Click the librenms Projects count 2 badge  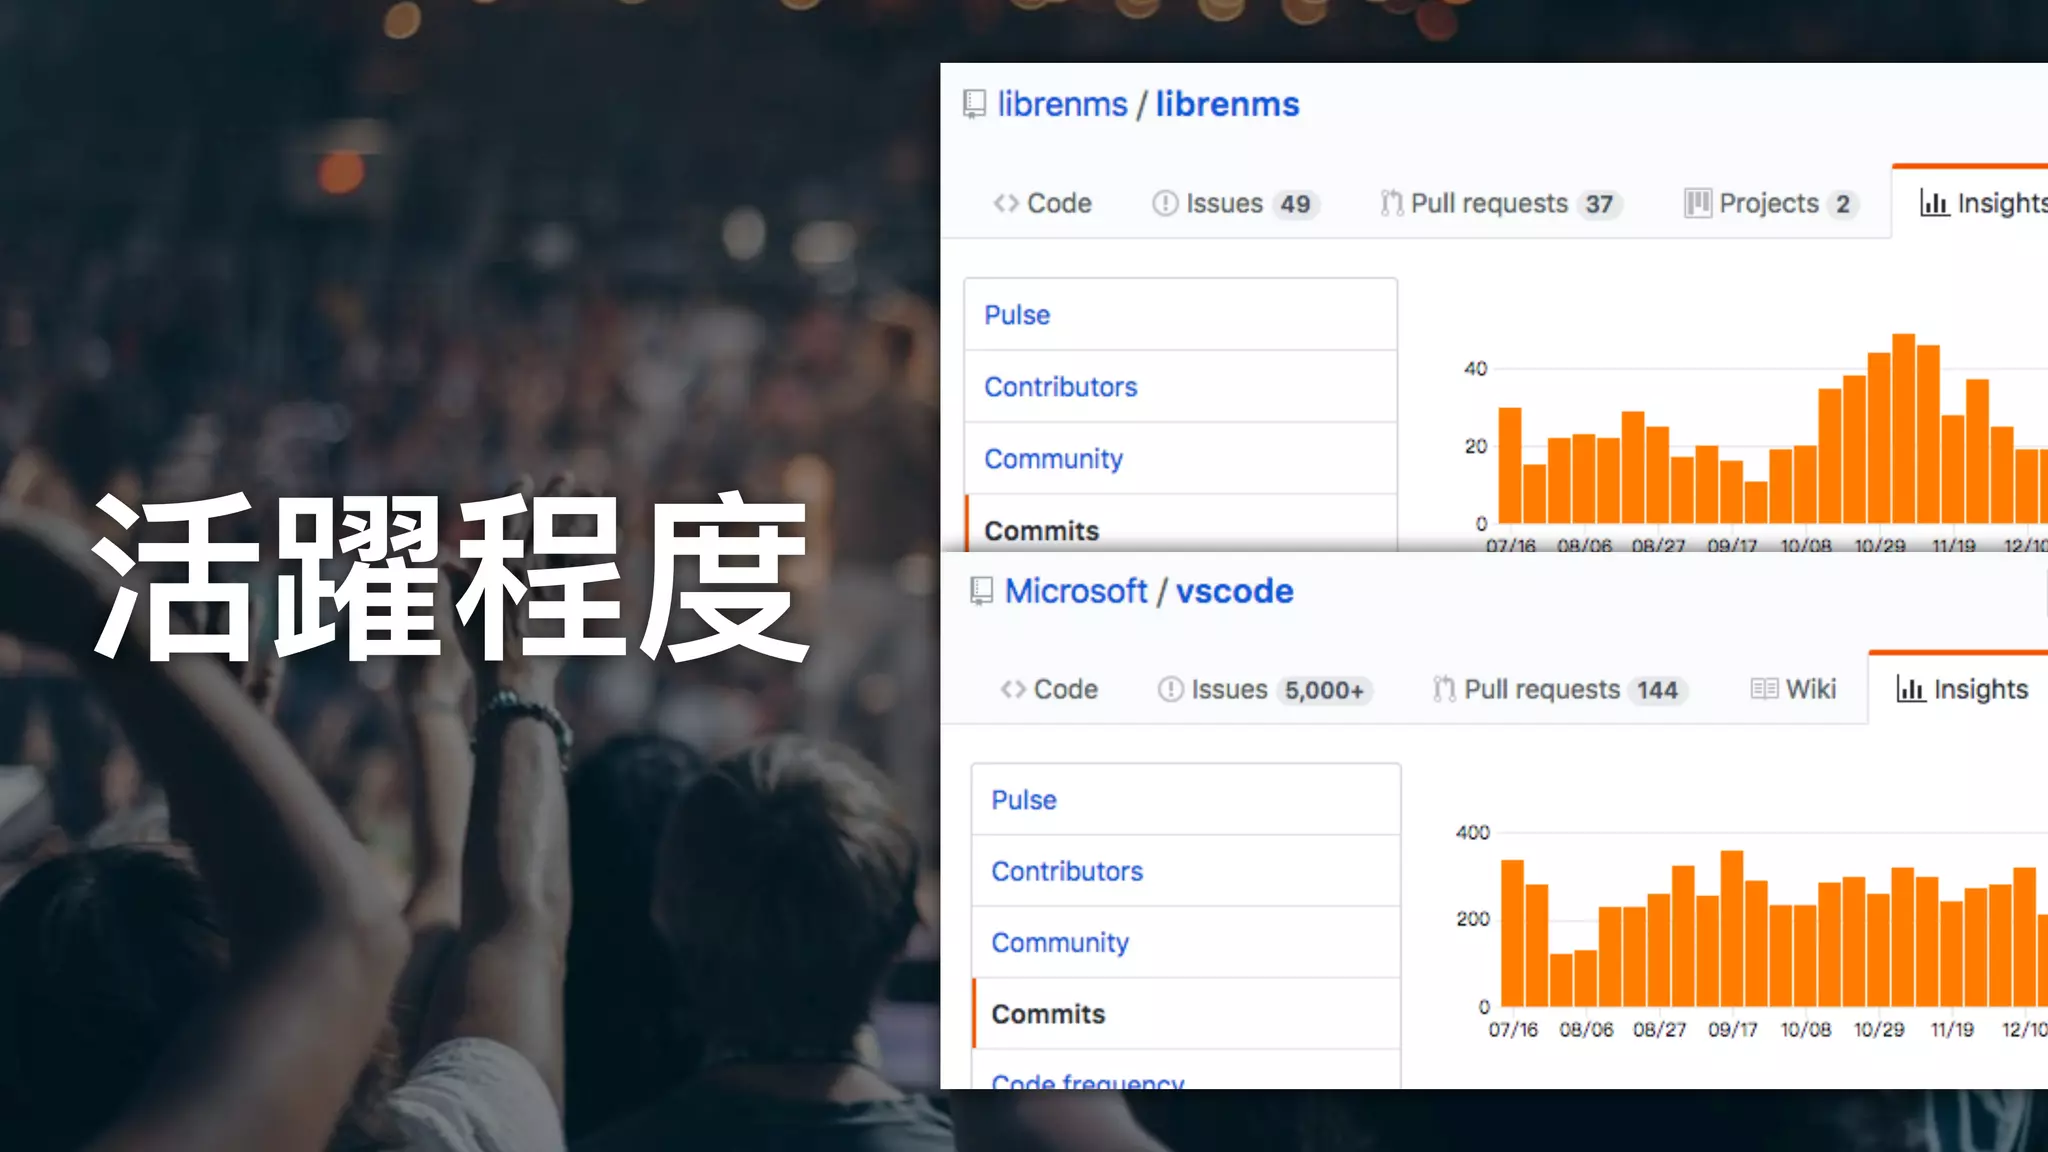1843,204
